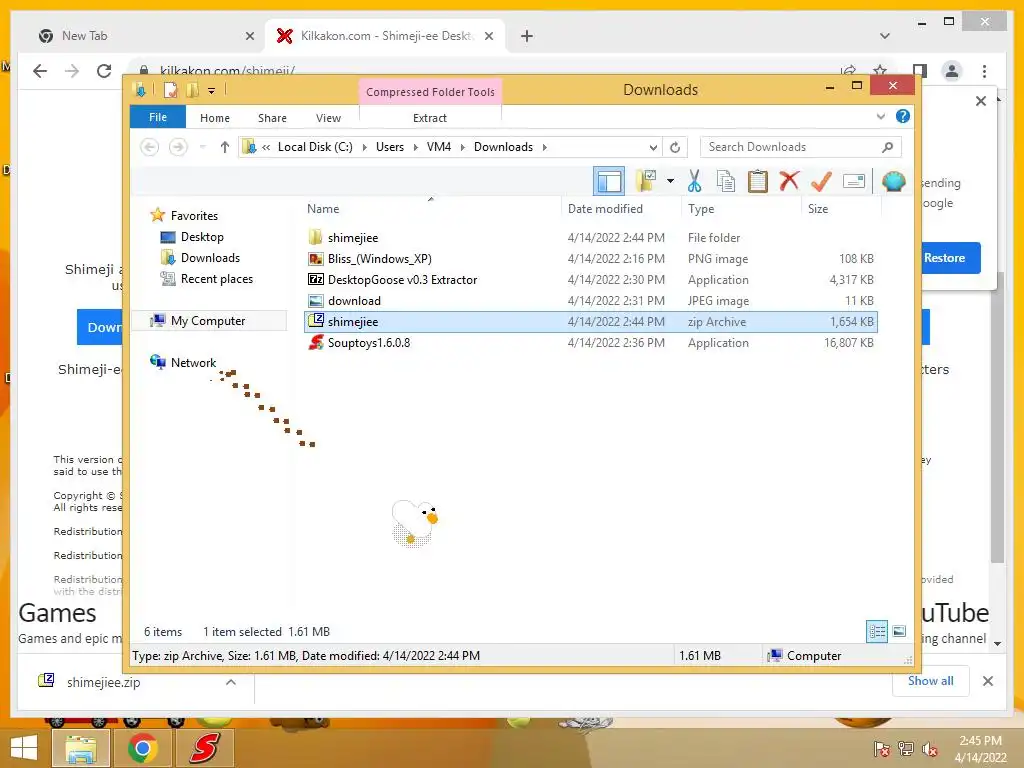Open Chrome from the taskbar
The image size is (1024, 768).
pyautogui.click(x=142, y=748)
